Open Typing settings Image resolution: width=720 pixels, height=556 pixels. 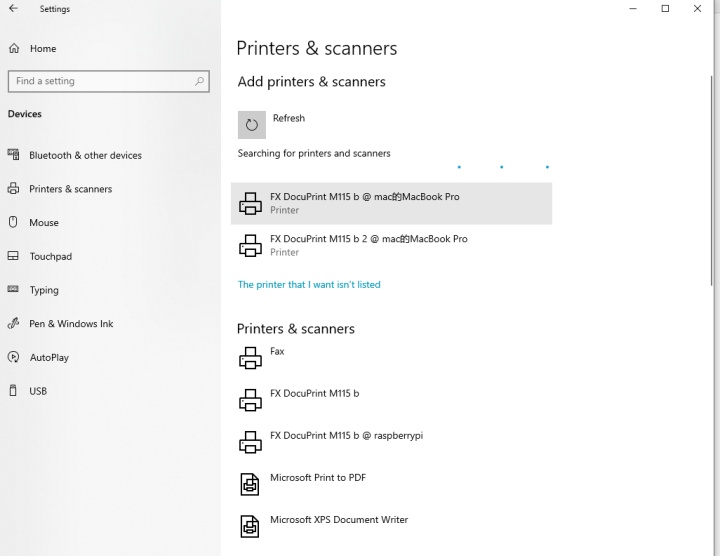44,290
